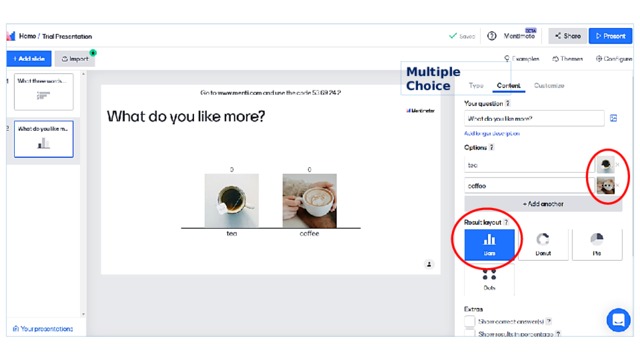Open the help question mark icon
This screenshot has width=640, height=360.
(492, 36)
